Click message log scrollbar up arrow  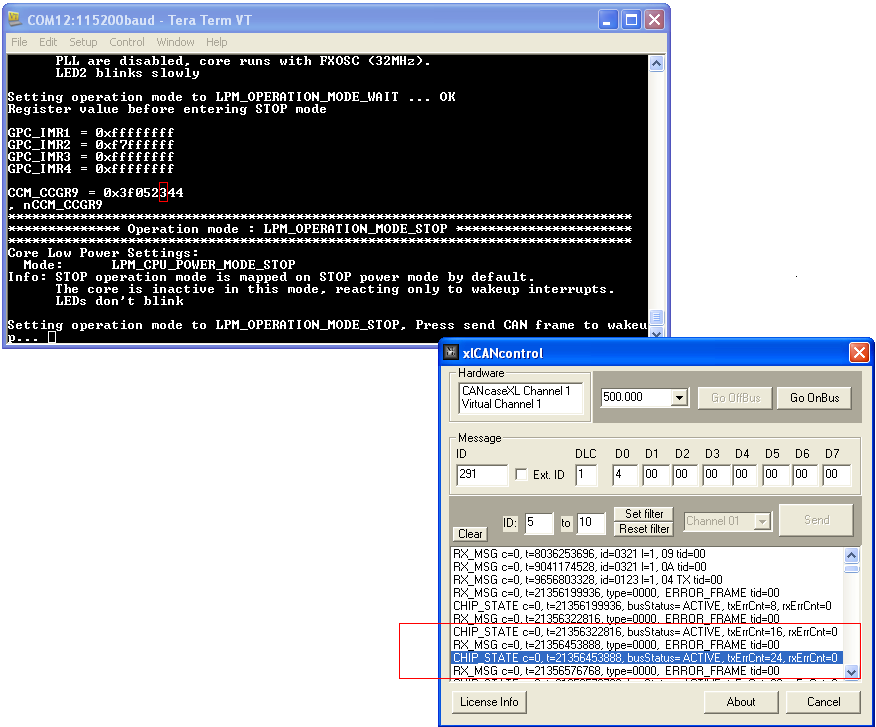851,555
